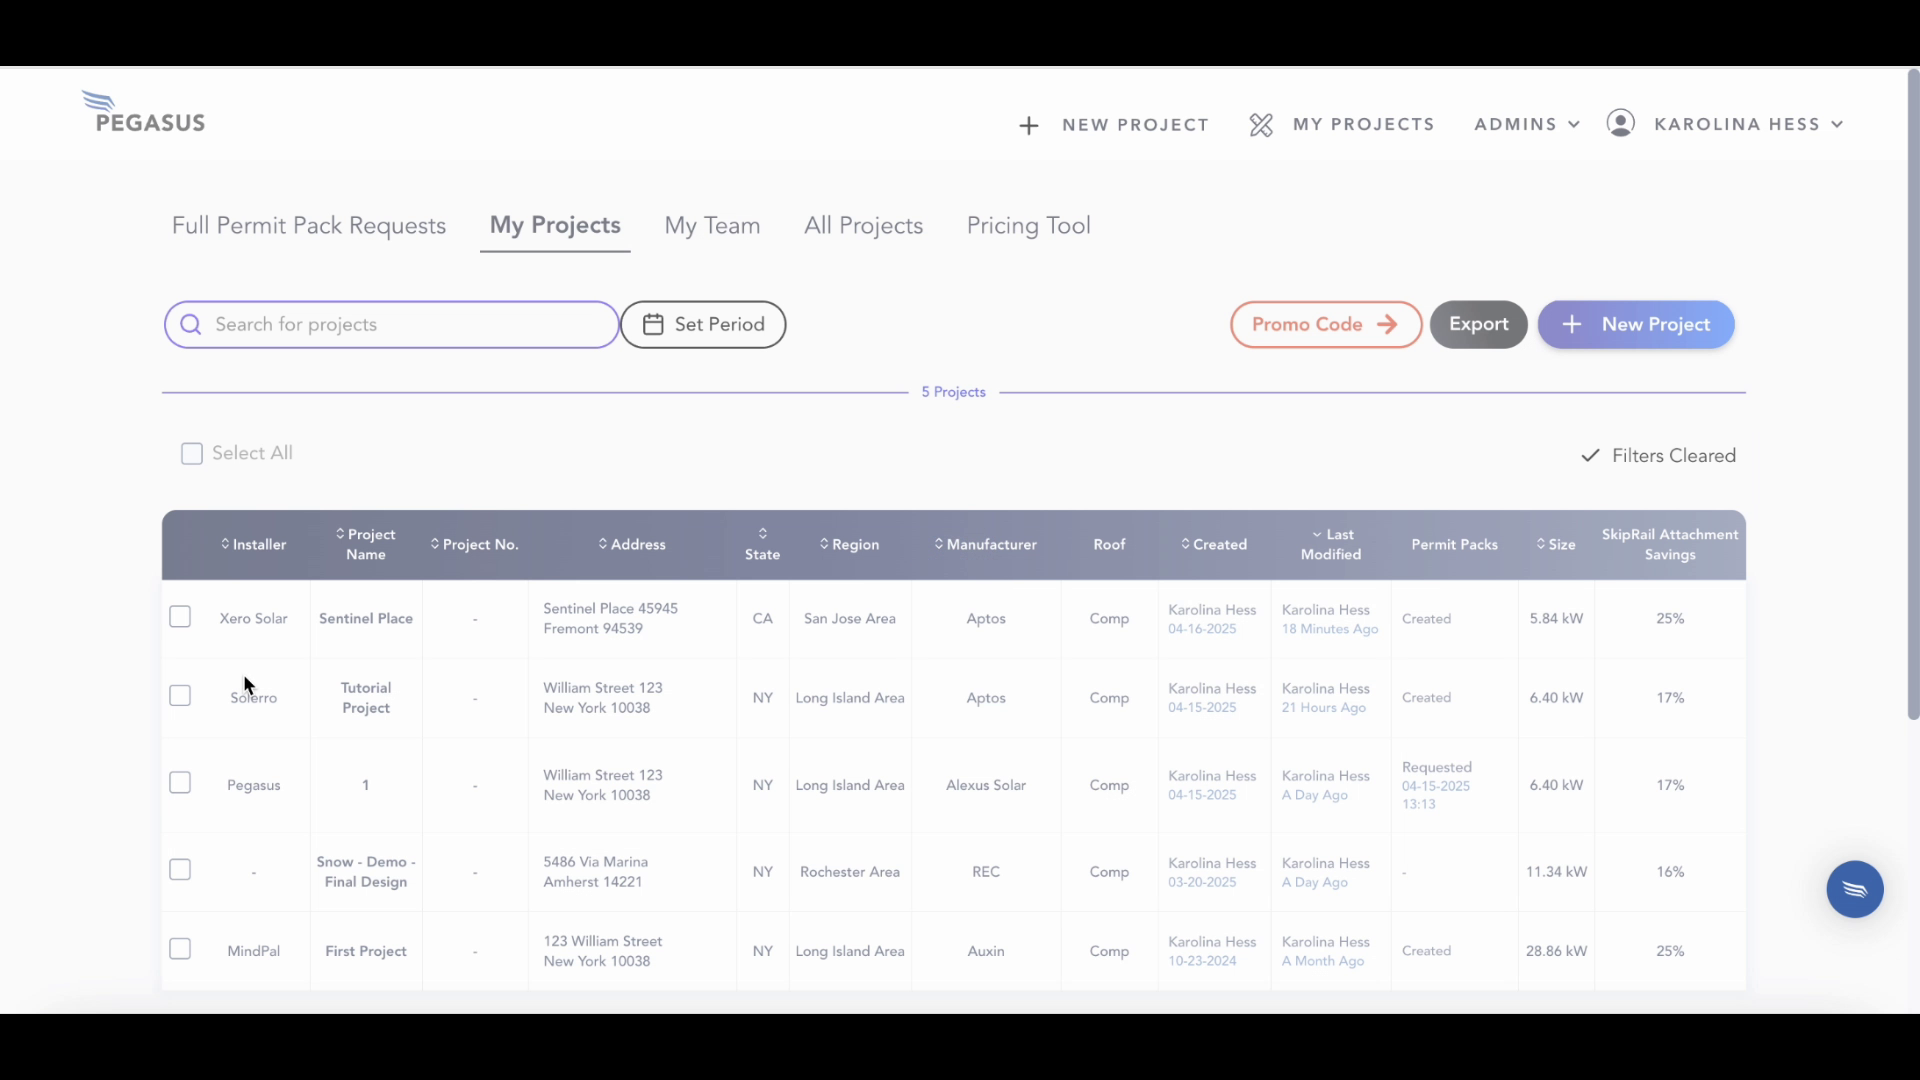This screenshot has height=1080, width=1920.
Task: Click the Search for projects field
Action: click(391, 325)
